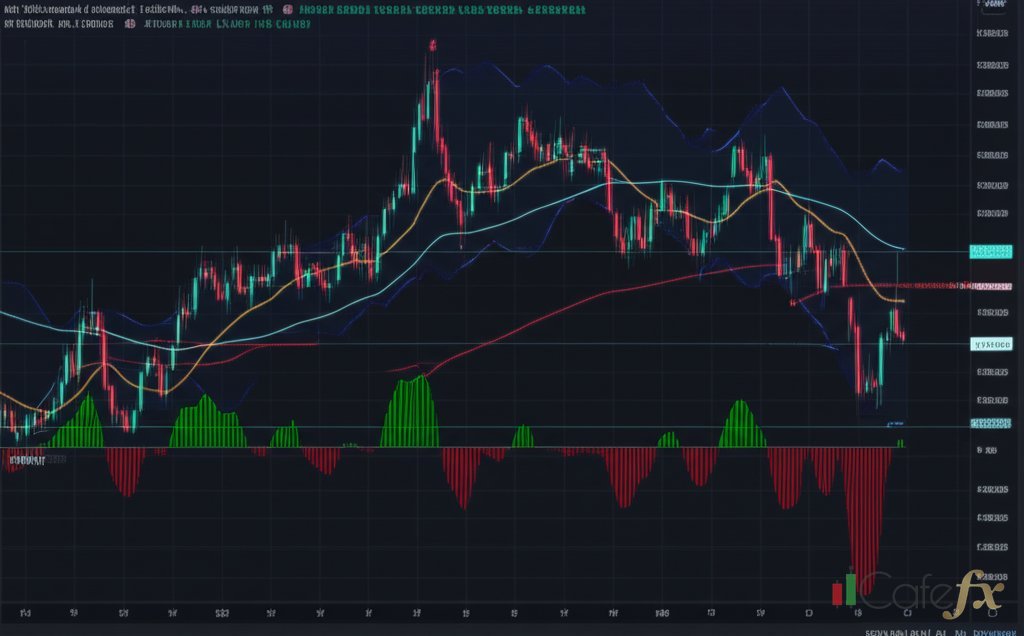
Task: Click the top-right corner chart button
Action: tap(993, 6)
